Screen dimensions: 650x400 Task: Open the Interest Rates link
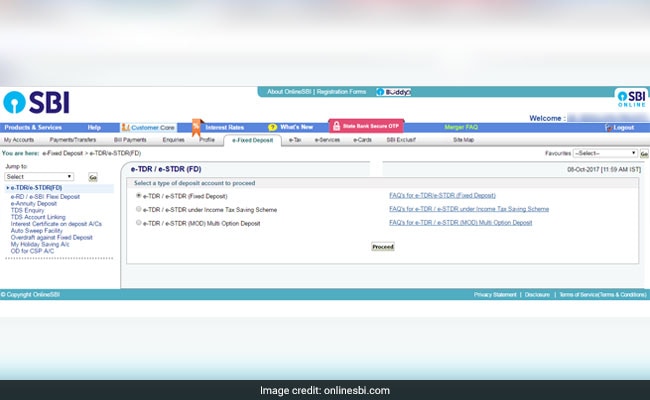pos(224,128)
